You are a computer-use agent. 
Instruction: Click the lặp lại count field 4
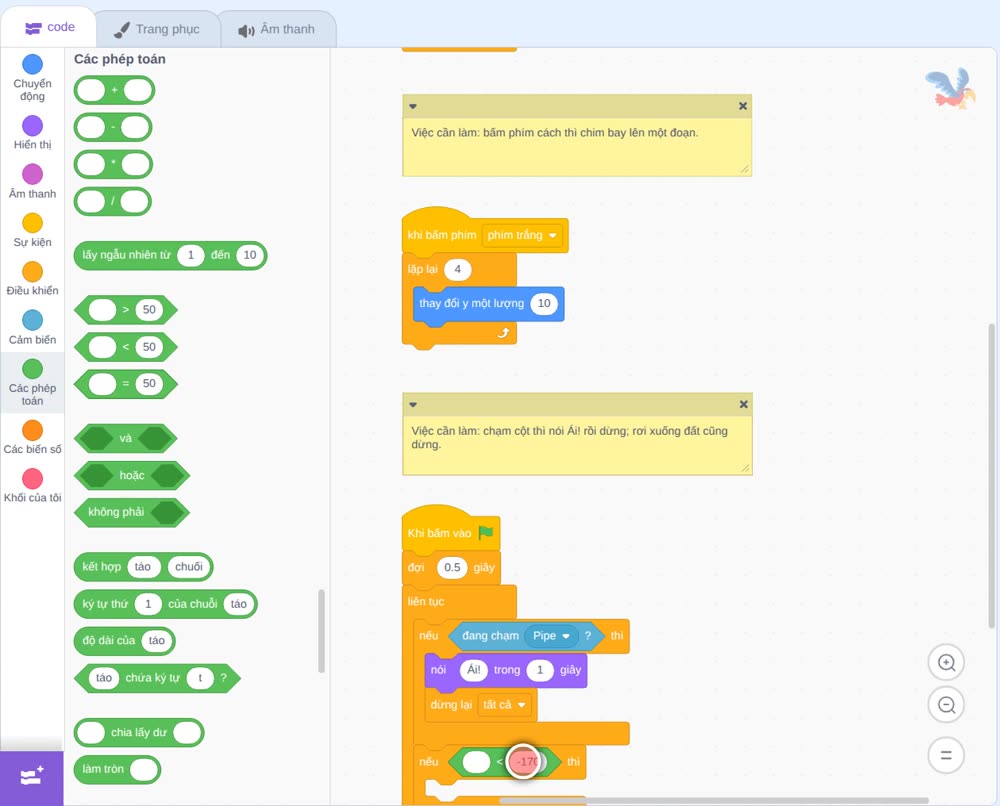click(457, 269)
